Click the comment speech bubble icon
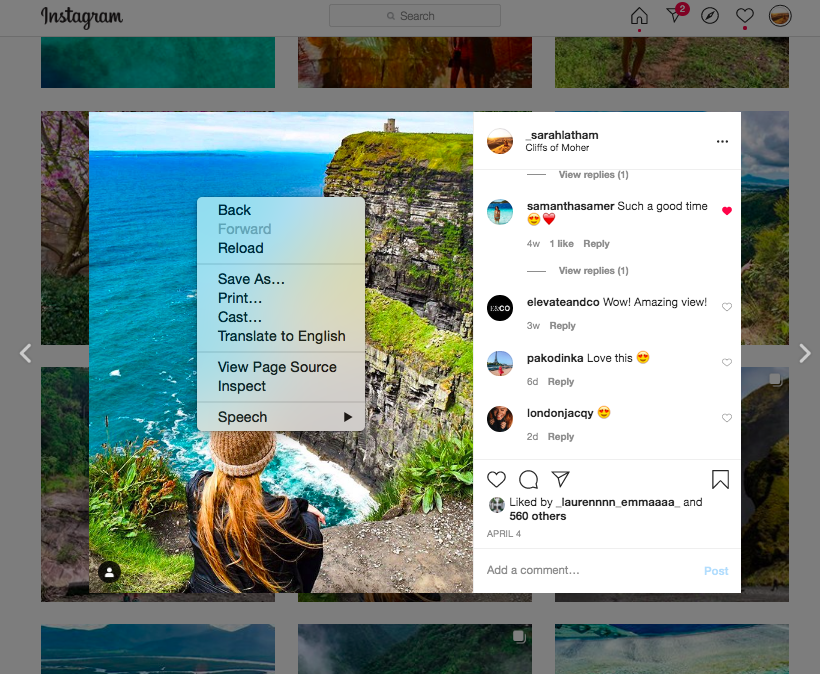 coord(529,480)
